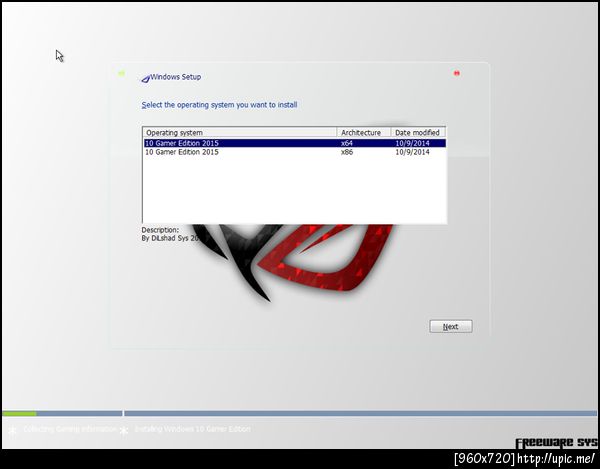Click the Date modified column header
Image resolution: width=600 pixels, height=469 pixels.
418,132
